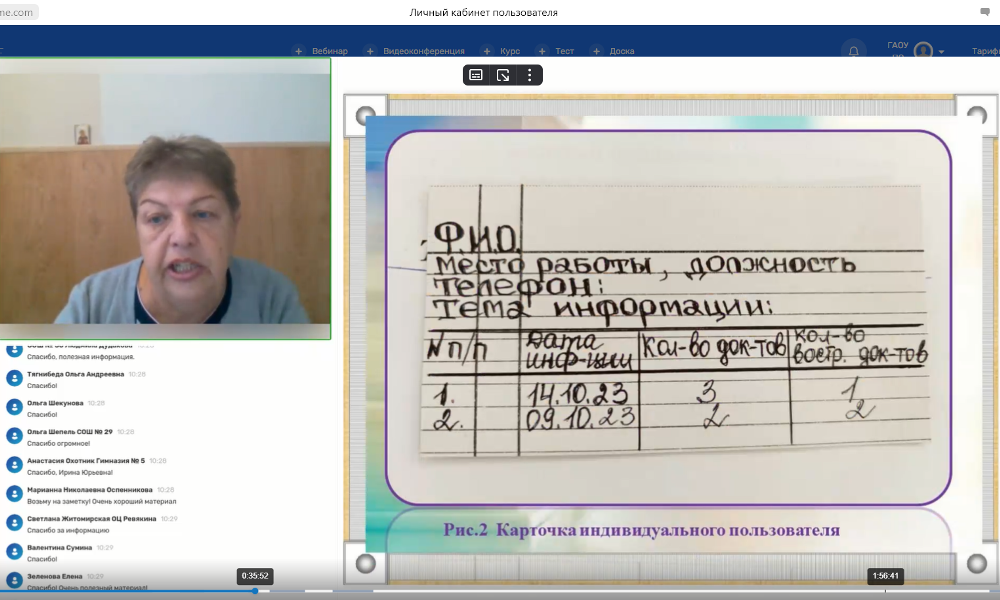Expand the account dropdown arrow beside the avatar
The image size is (1000, 600).
click(x=941, y=52)
